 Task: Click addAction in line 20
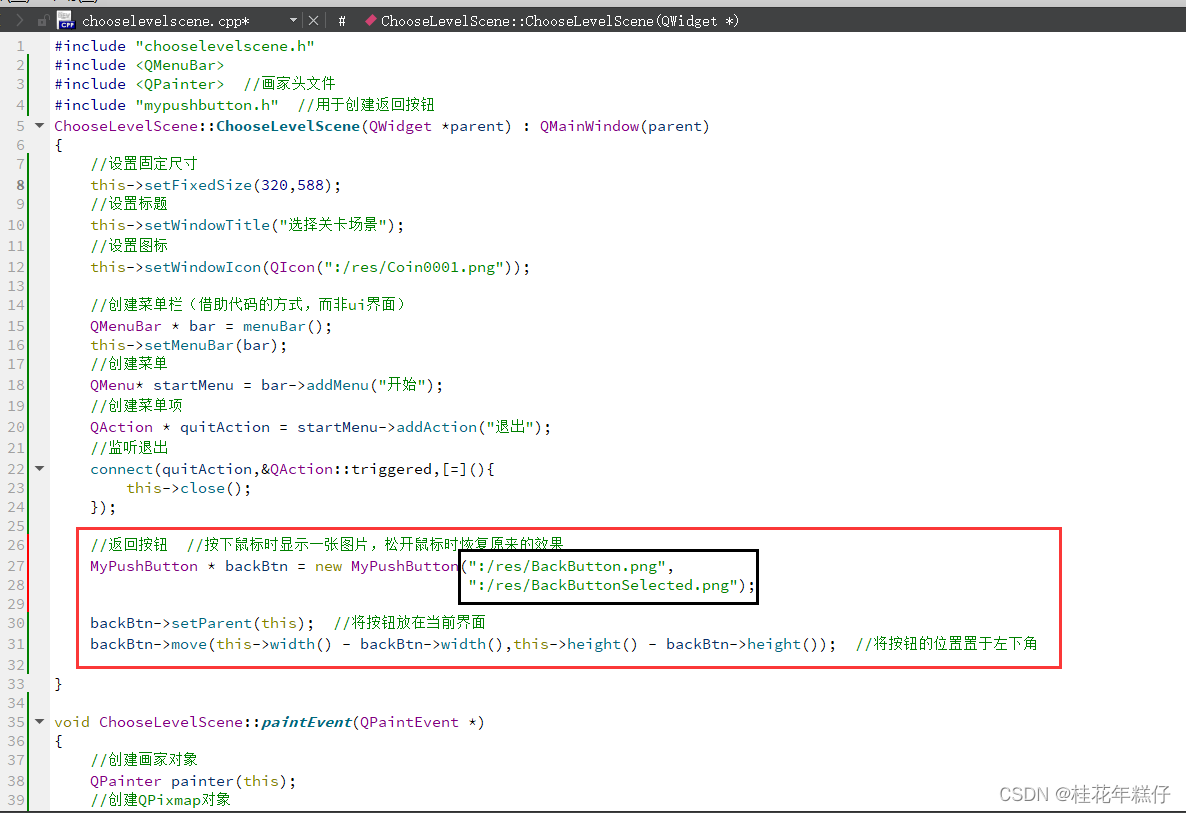436,427
